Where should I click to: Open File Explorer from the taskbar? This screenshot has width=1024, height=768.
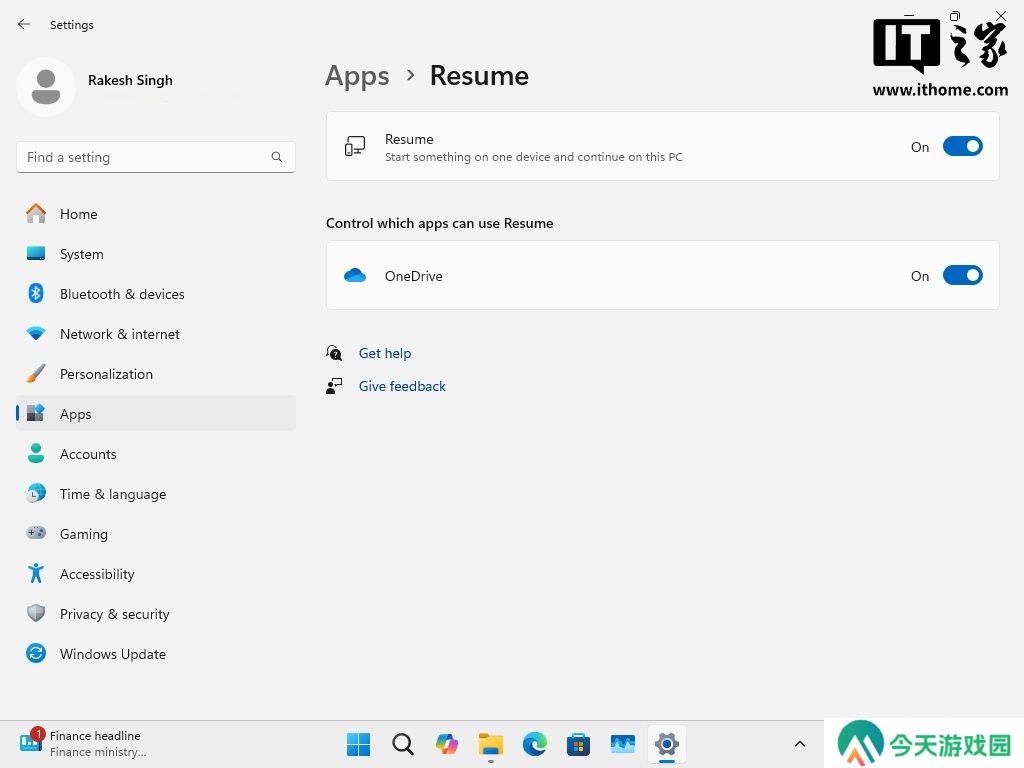click(x=490, y=744)
